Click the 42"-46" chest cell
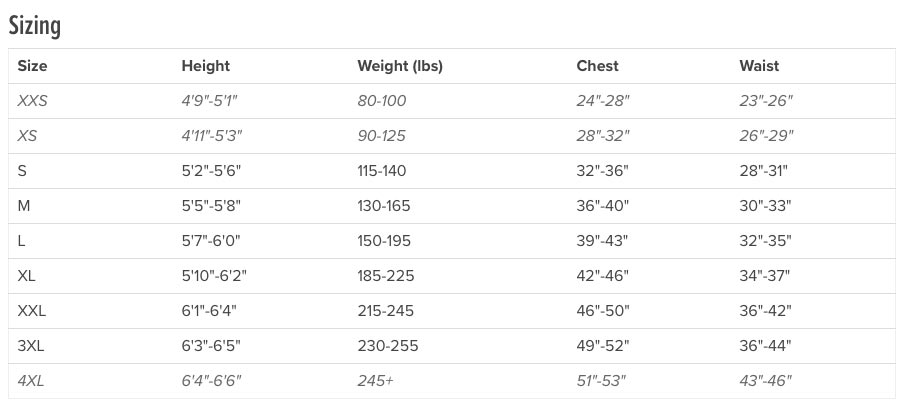The width and height of the screenshot is (909, 411). [x=603, y=276]
